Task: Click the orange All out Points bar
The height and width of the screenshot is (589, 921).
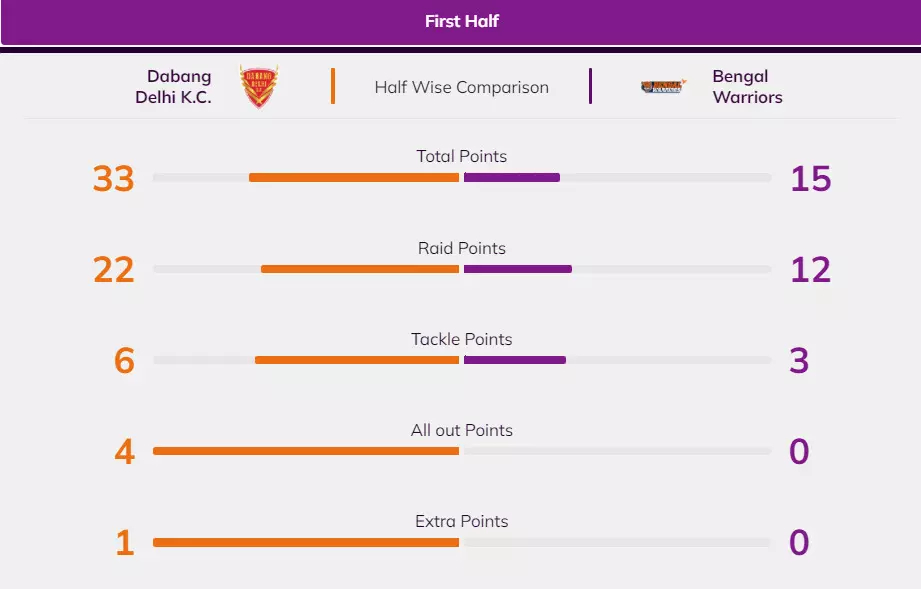Action: [306, 451]
